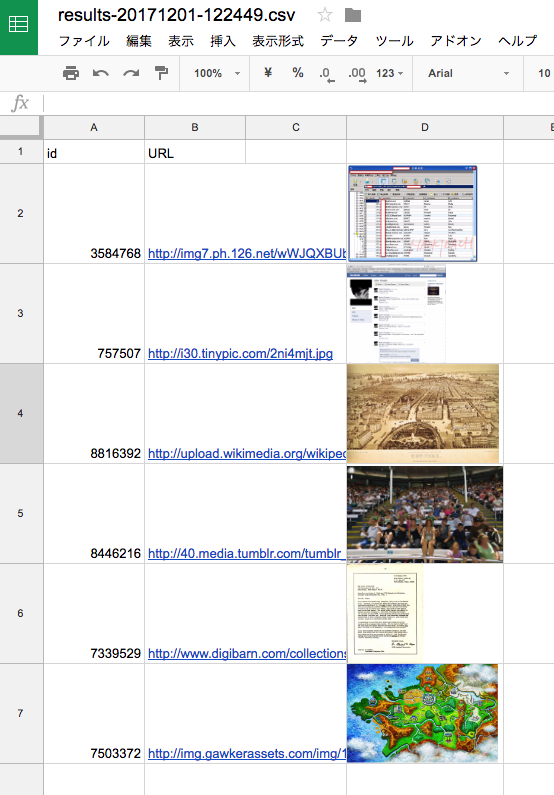Select the paint format tool
554x795 pixels.
(161, 74)
